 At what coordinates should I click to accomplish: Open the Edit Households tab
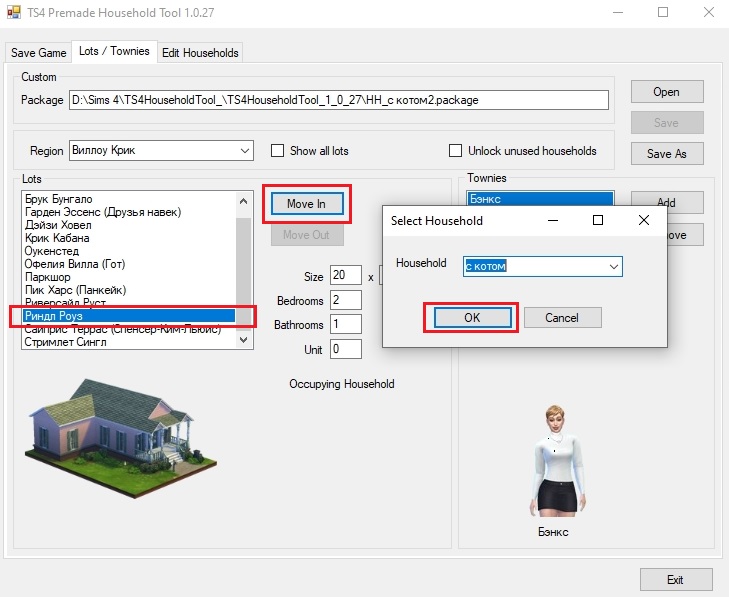tap(200, 53)
